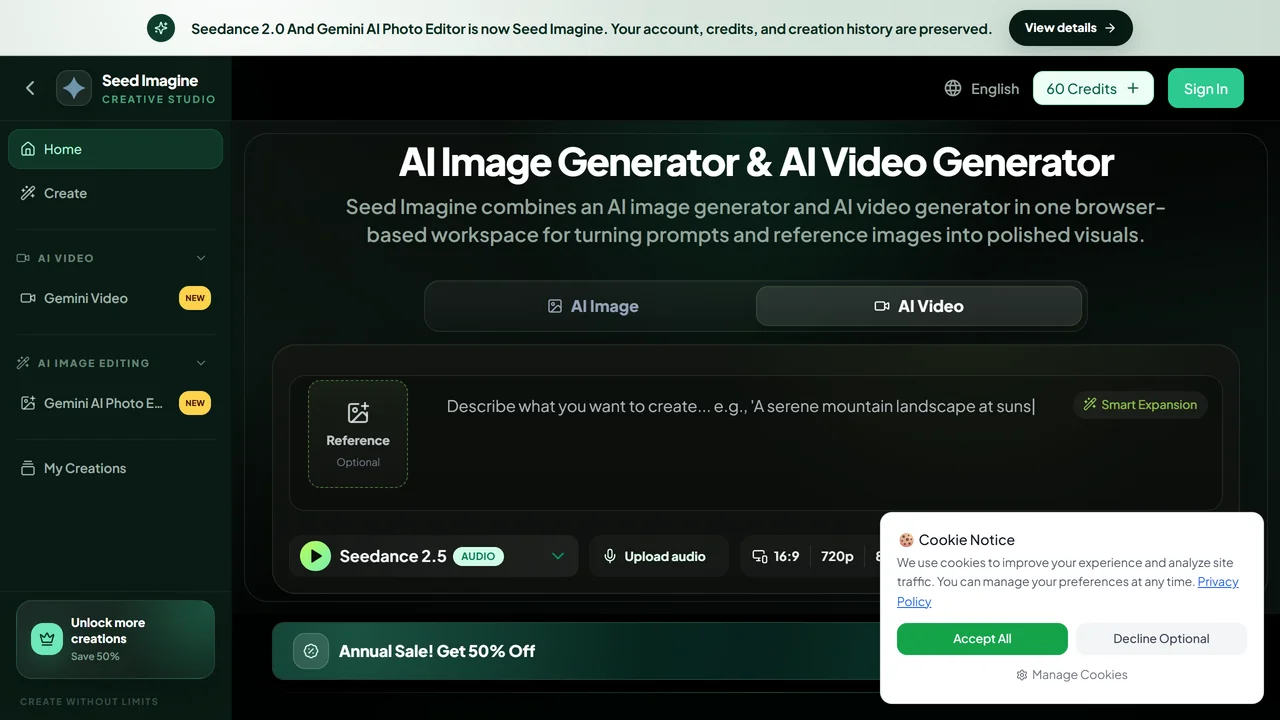Viewport: 1280px width, 720px height.
Task: Switch to the AI Image tab
Action: [593, 306]
